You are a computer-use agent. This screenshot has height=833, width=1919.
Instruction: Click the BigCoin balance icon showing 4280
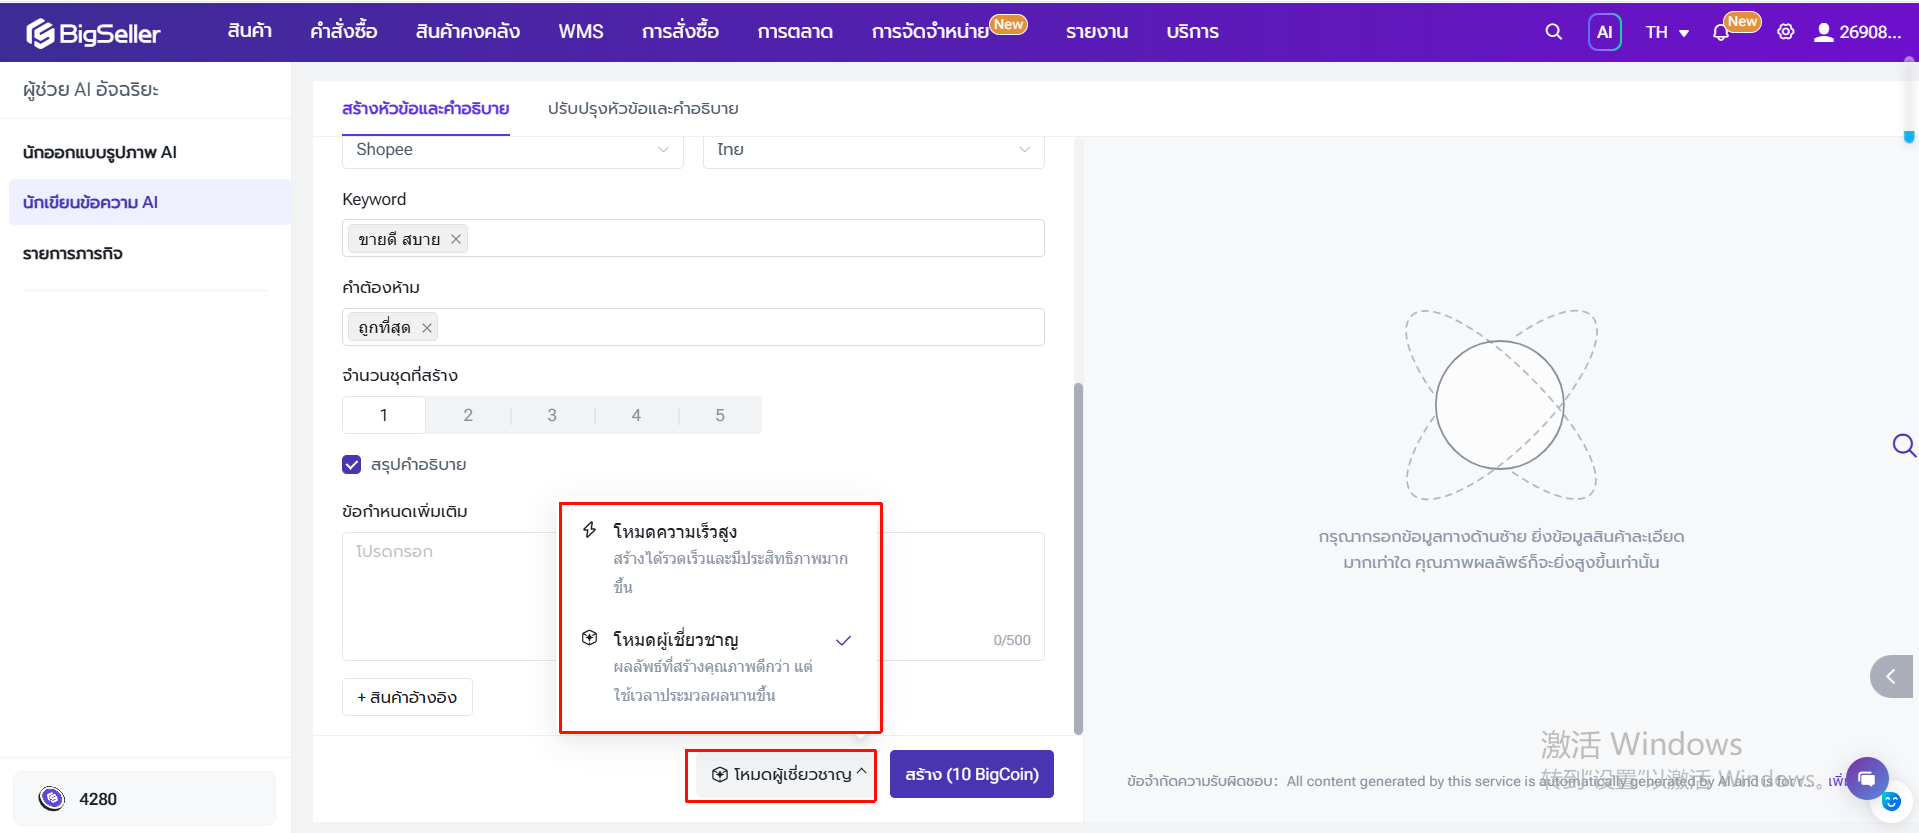[51, 798]
